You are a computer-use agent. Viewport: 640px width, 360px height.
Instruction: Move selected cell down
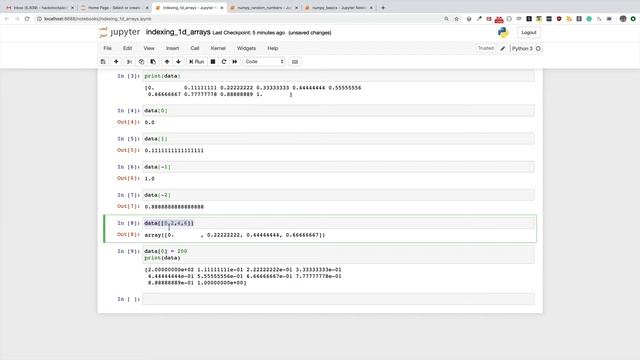[x=178, y=62]
